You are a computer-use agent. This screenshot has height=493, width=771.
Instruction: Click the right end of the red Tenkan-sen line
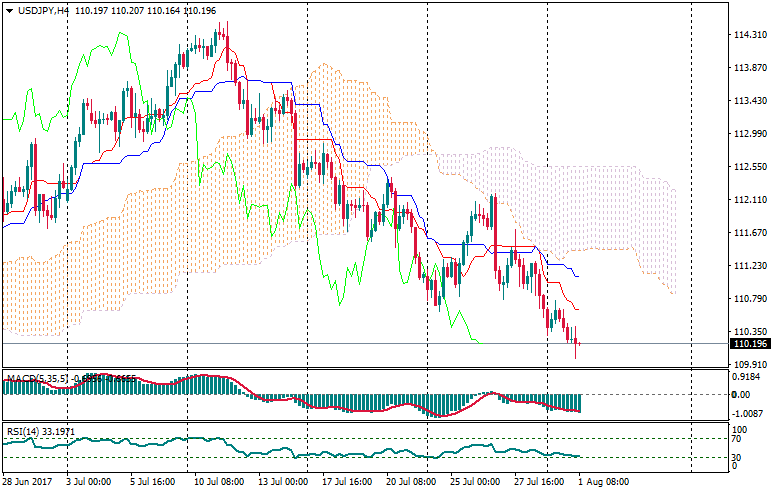pos(578,309)
